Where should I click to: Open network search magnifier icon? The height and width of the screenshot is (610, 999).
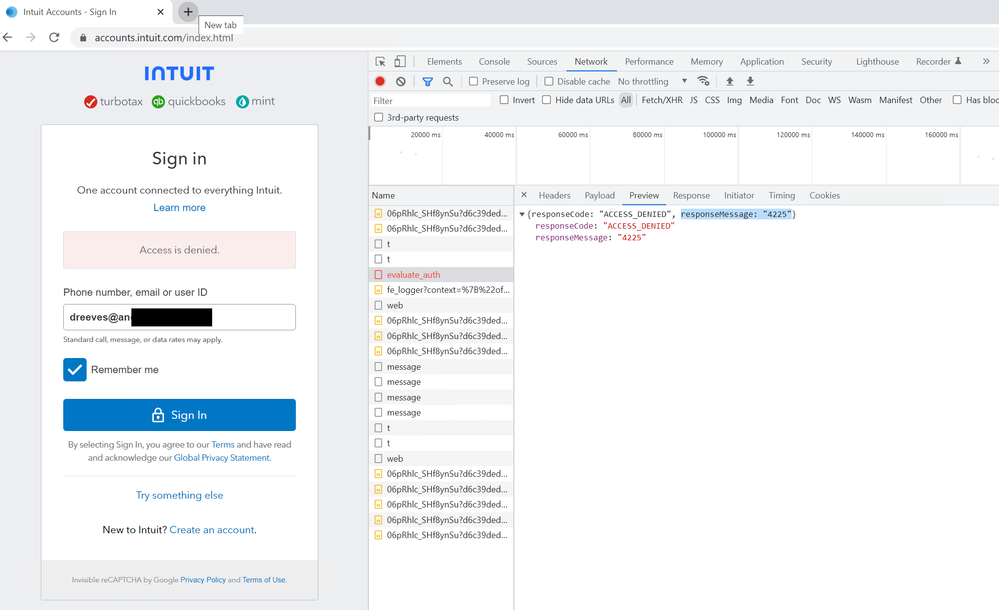pyautogui.click(x=448, y=82)
